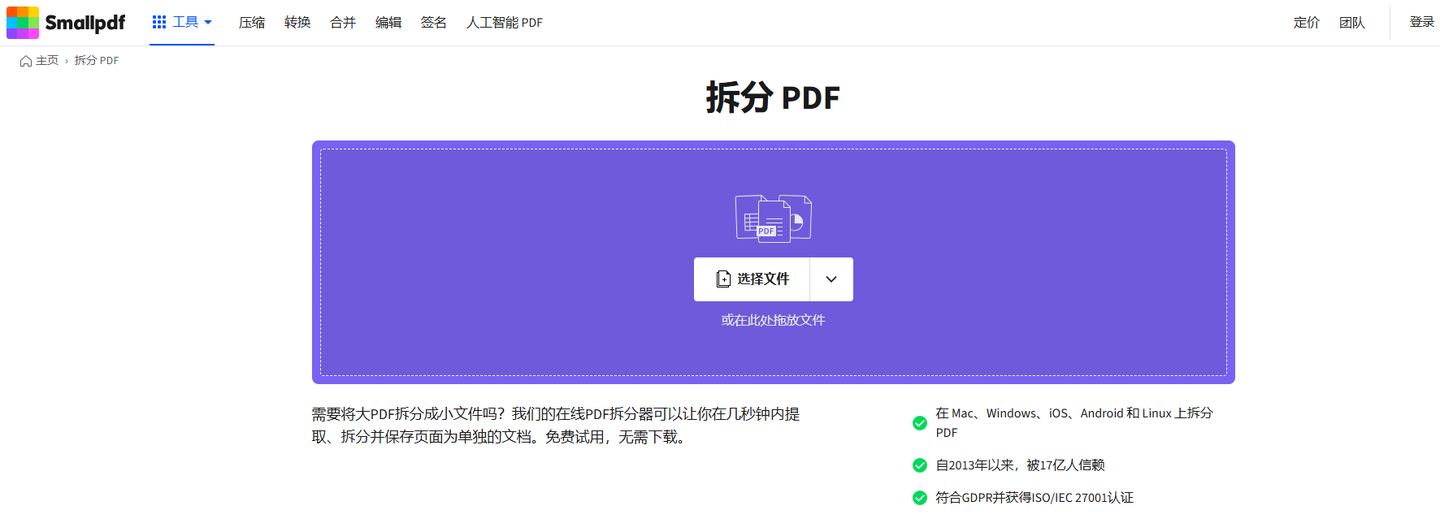The image size is (1440, 523).
Task: Open the 压缩 menu item
Action: (252, 22)
